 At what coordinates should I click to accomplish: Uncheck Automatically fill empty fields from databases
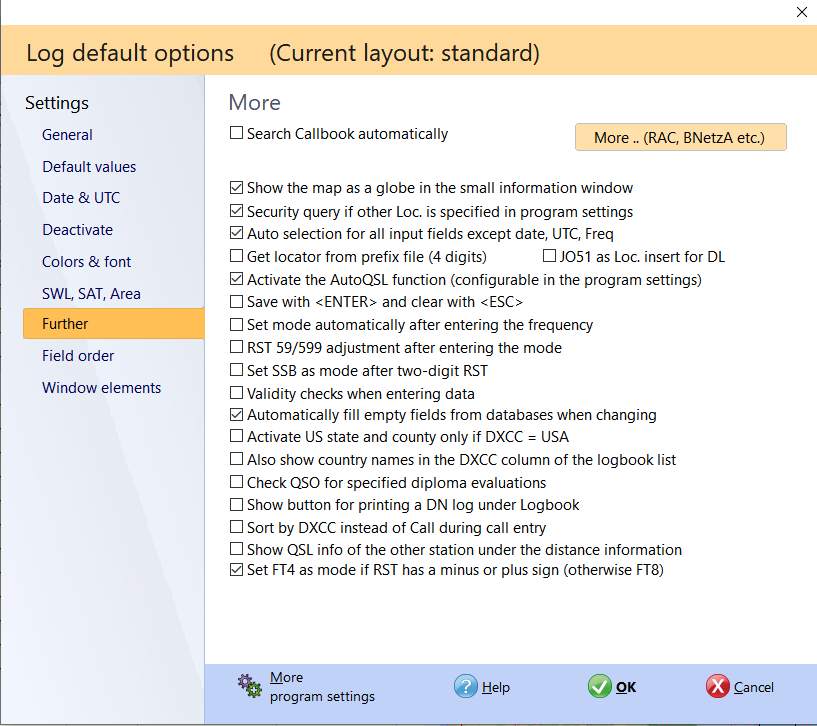(x=236, y=414)
